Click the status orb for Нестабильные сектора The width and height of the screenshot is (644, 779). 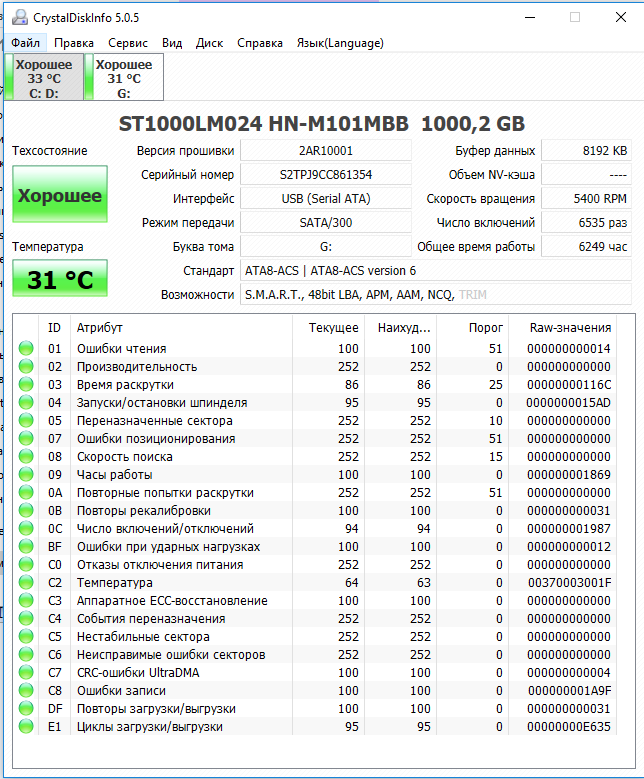tap(26, 636)
